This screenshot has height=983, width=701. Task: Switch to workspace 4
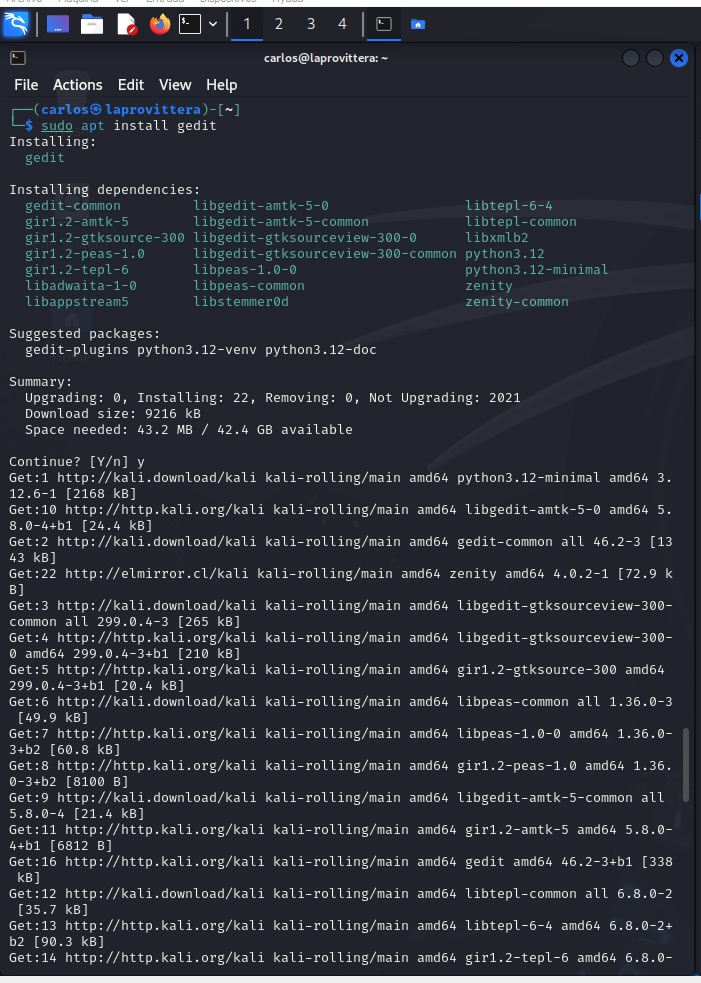tap(342, 24)
